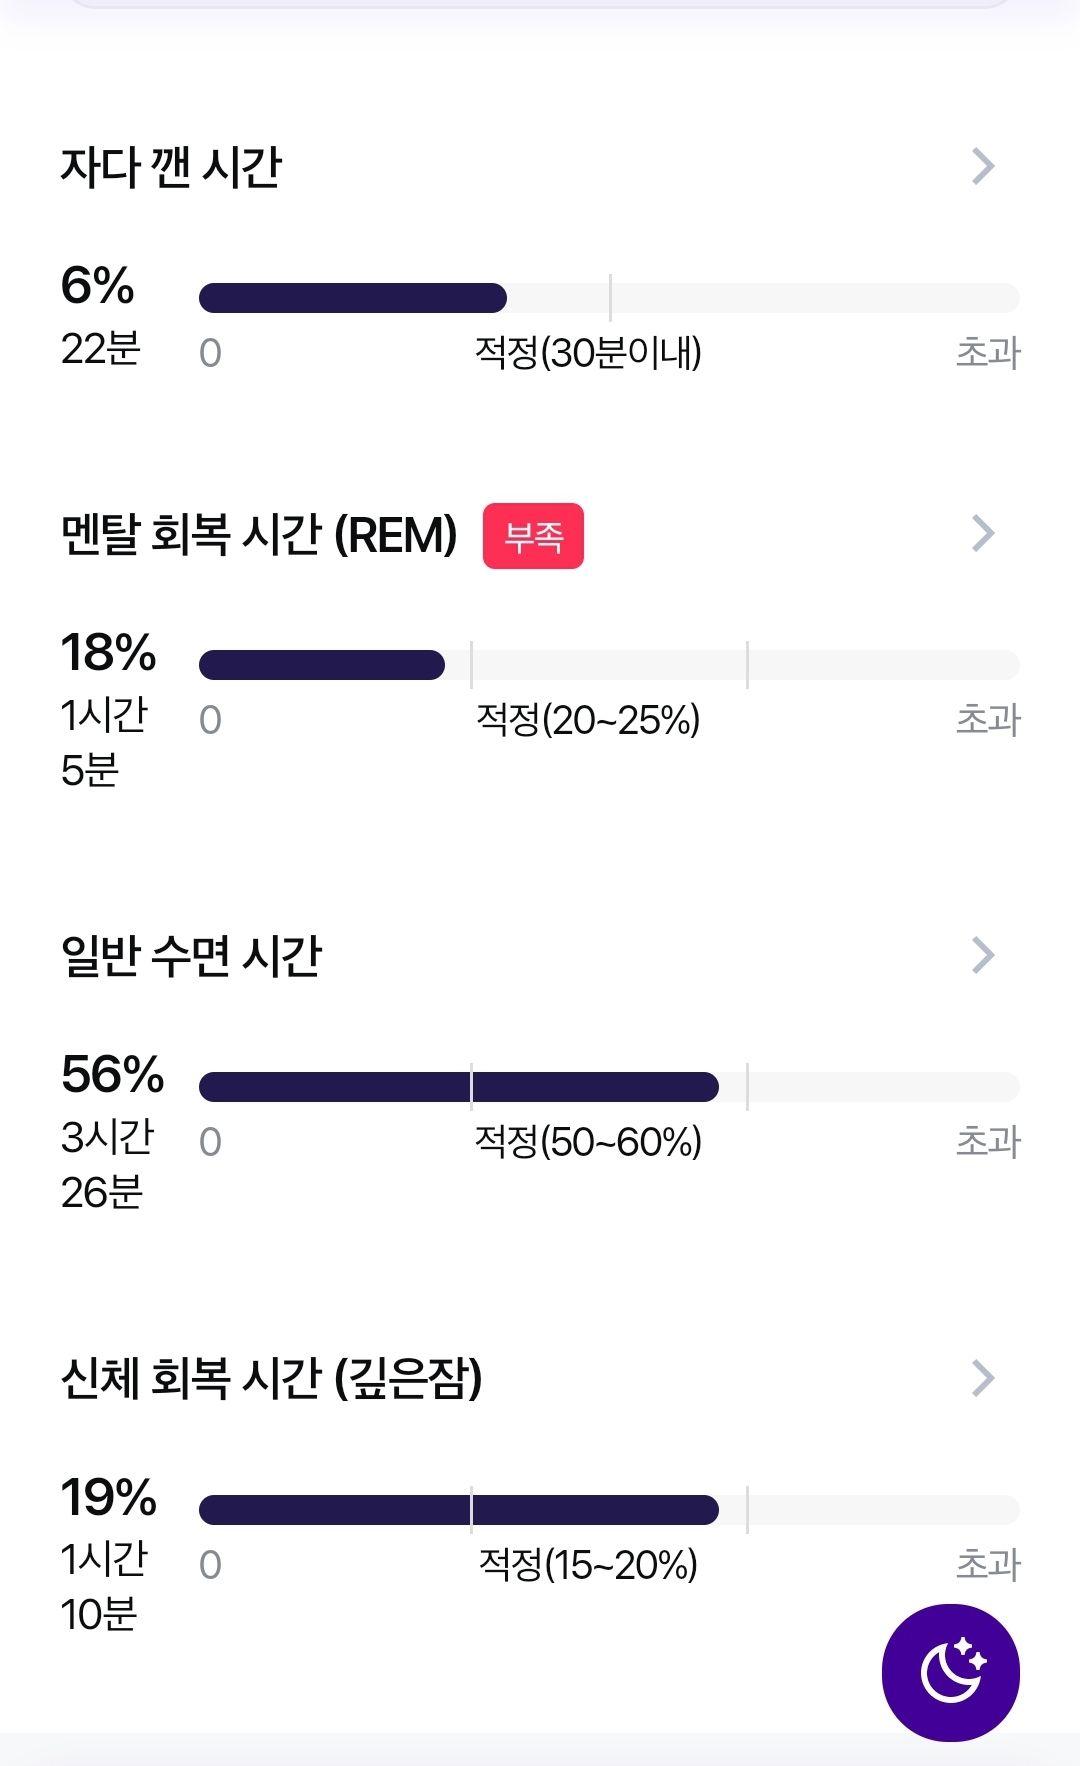Expand the 자다 깬 시간 details chevron
Screen dimensions: 1080x1766
[x=983, y=166]
